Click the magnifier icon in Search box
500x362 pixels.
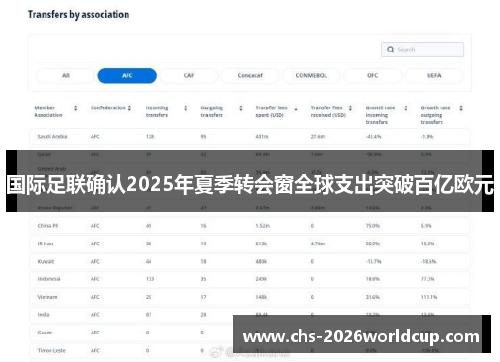click(390, 49)
